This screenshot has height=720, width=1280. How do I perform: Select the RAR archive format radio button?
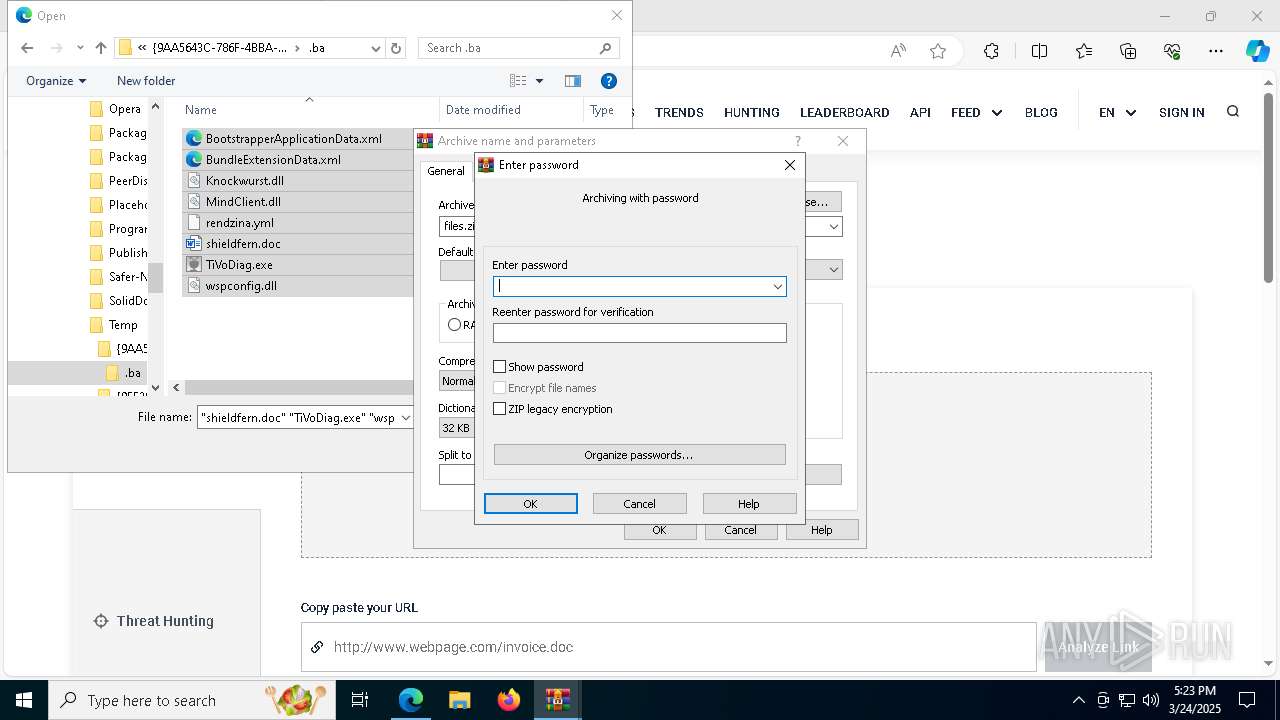(454, 324)
